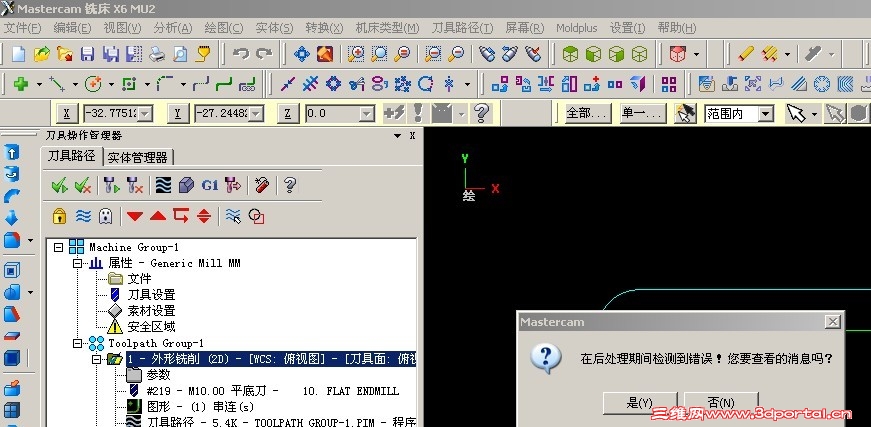Screen dimensions: 871x427
Task: Select the 刀具设置 tree item
Action: pos(152,295)
